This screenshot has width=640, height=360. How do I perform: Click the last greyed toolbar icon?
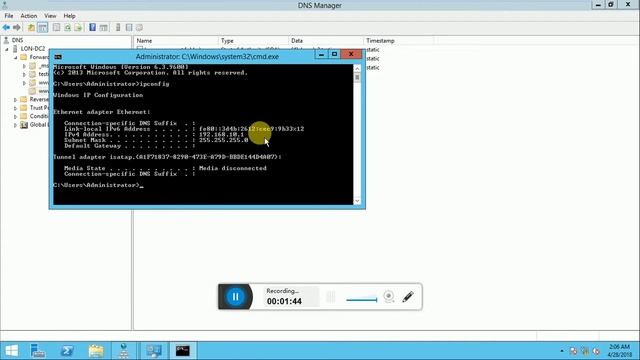(x=139, y=27)
